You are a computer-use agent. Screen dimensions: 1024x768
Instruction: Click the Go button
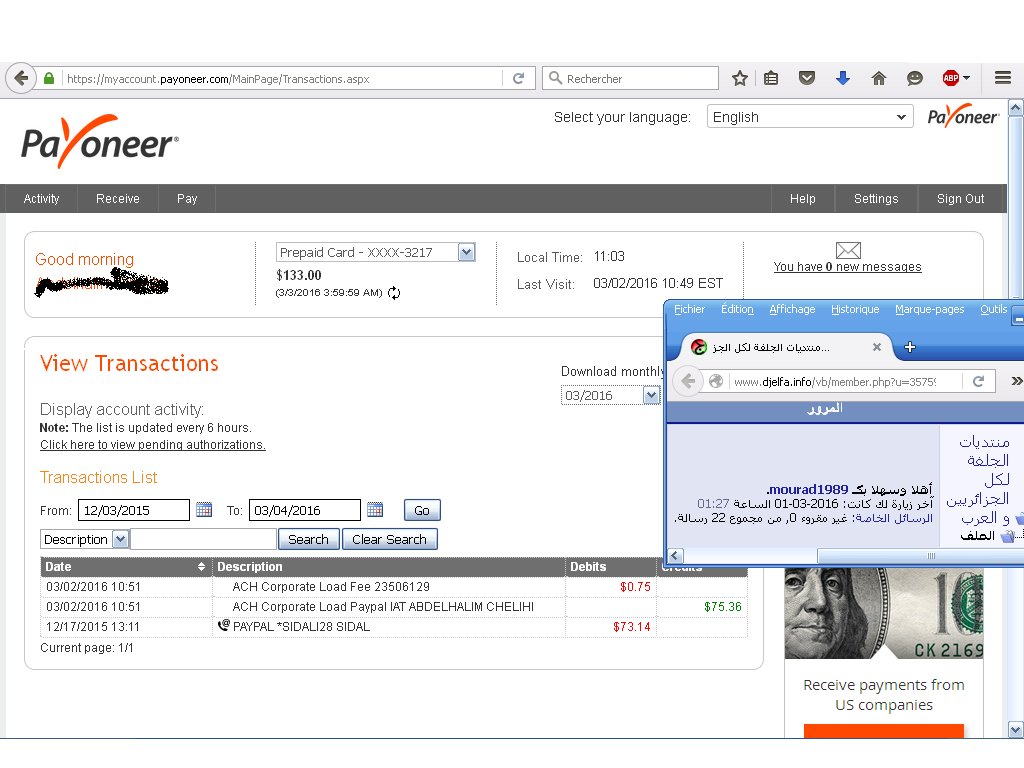tap(422, 510)
